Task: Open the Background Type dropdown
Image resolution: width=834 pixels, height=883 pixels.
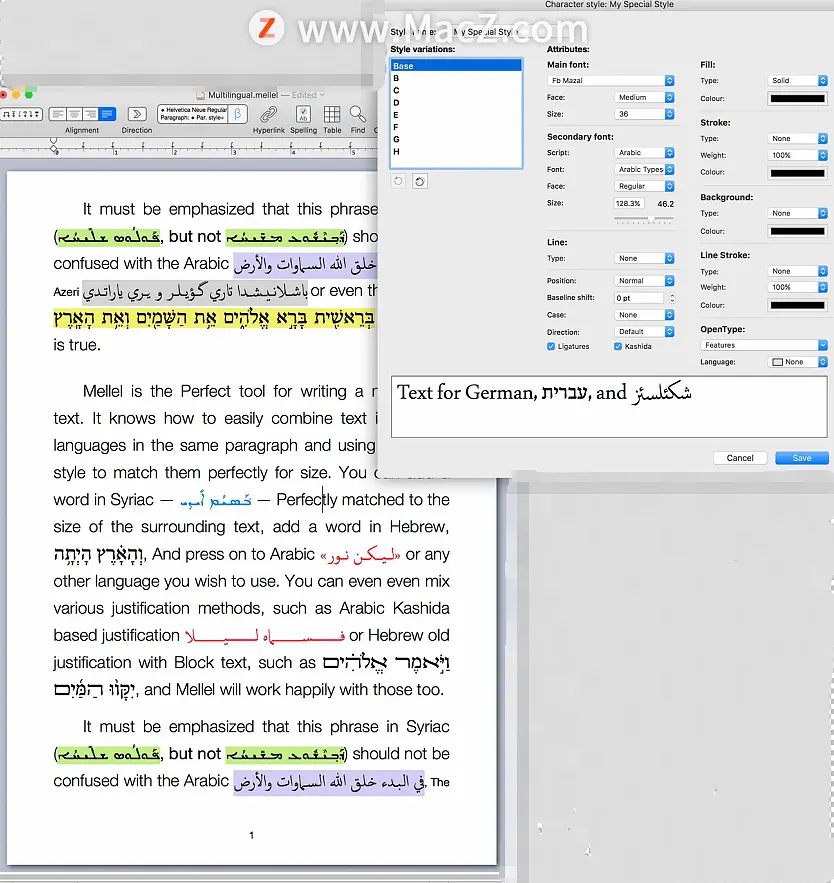Action: click(x=797, y=213)
